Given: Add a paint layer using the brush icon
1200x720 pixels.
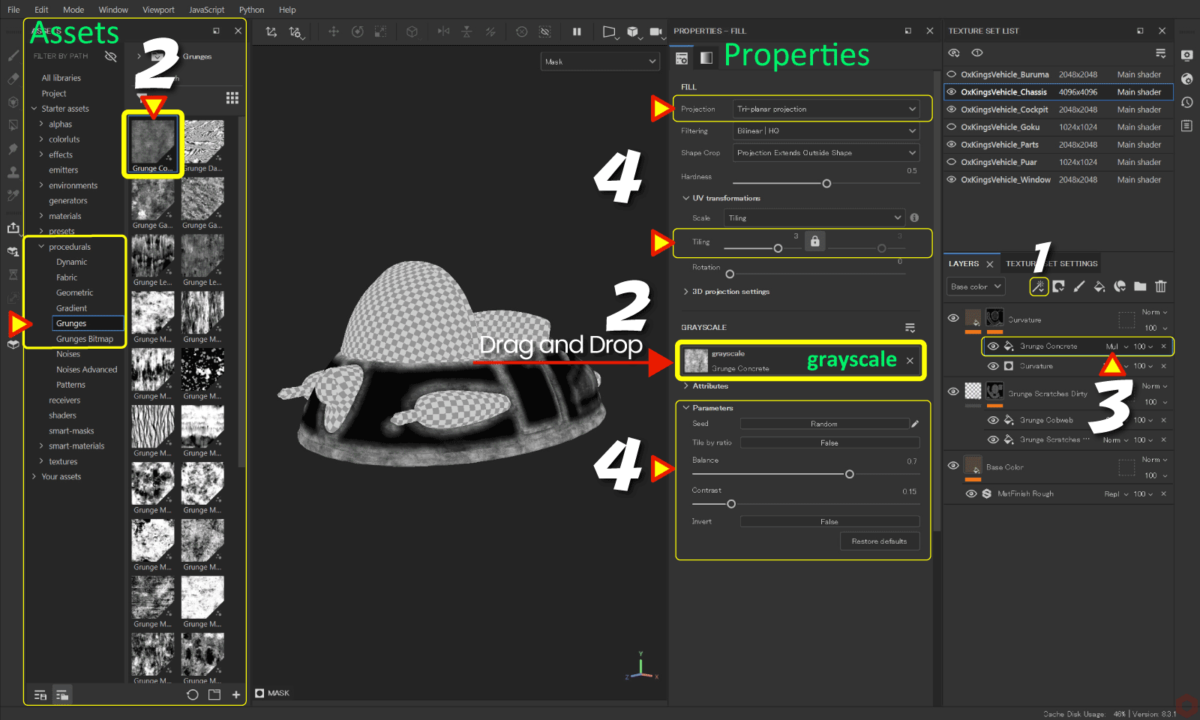Looking at the screenshot, I should tap(1079, 286).
